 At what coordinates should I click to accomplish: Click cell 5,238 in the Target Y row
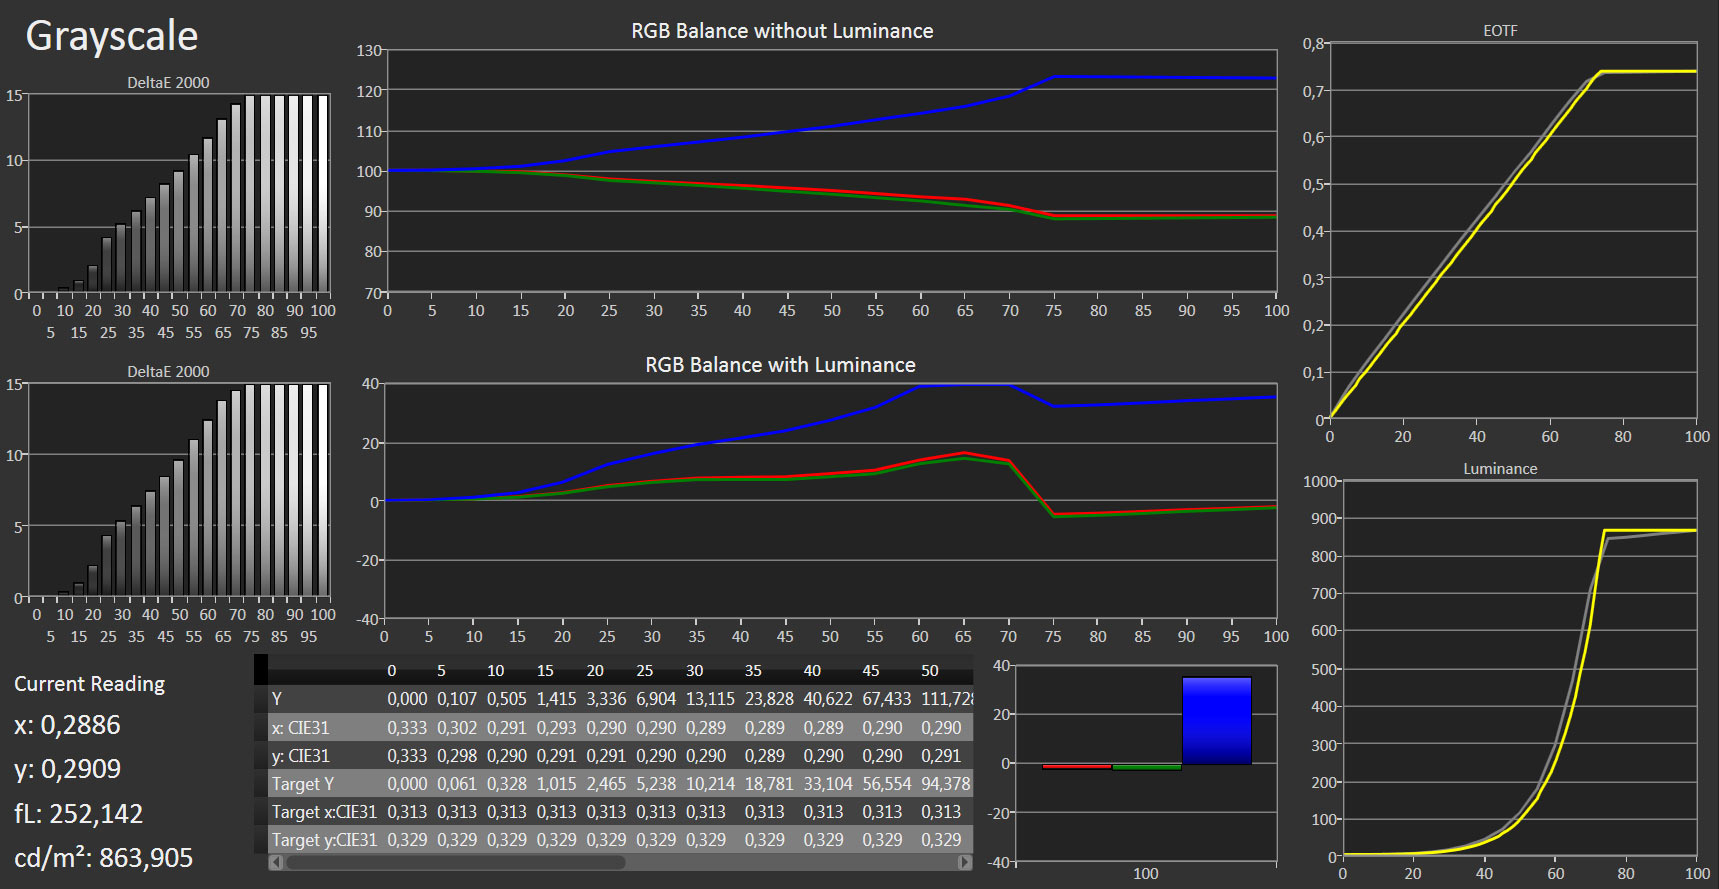coord(656,784)
